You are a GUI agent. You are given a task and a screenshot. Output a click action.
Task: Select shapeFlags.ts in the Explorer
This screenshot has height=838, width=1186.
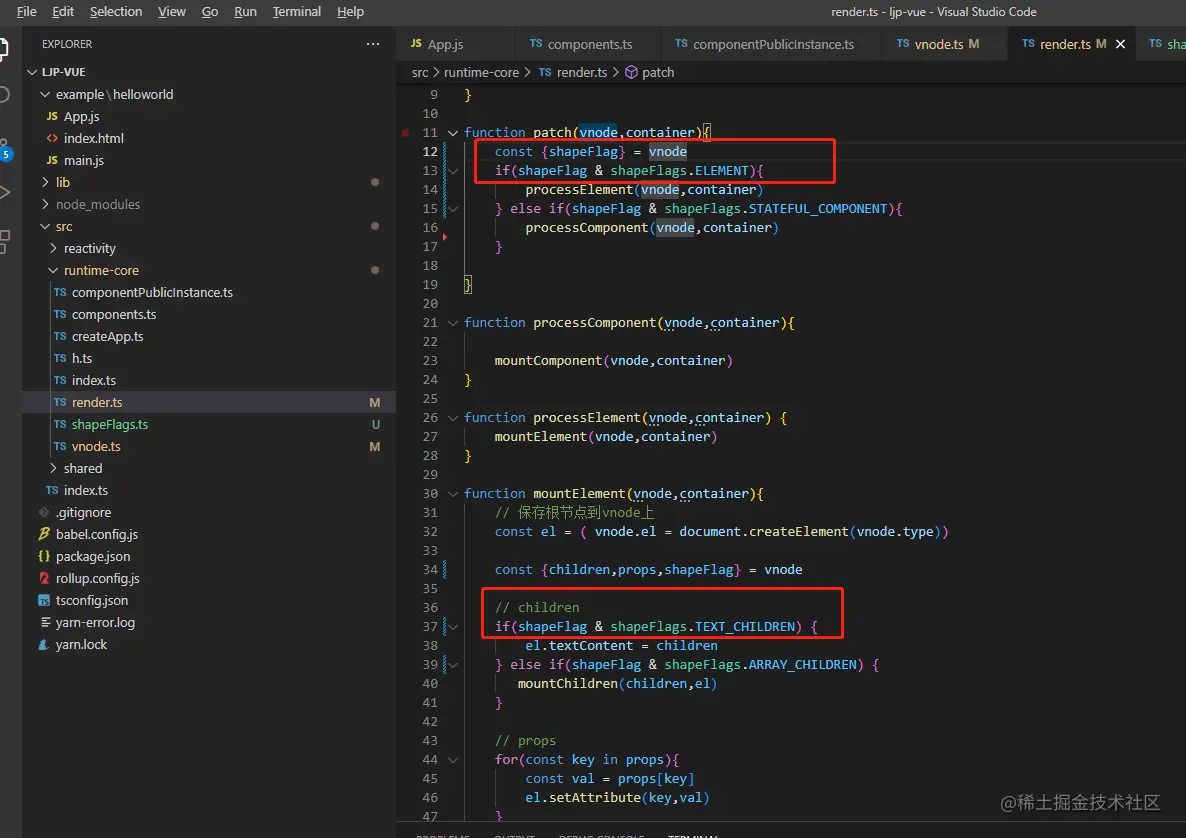click(109, 424)
